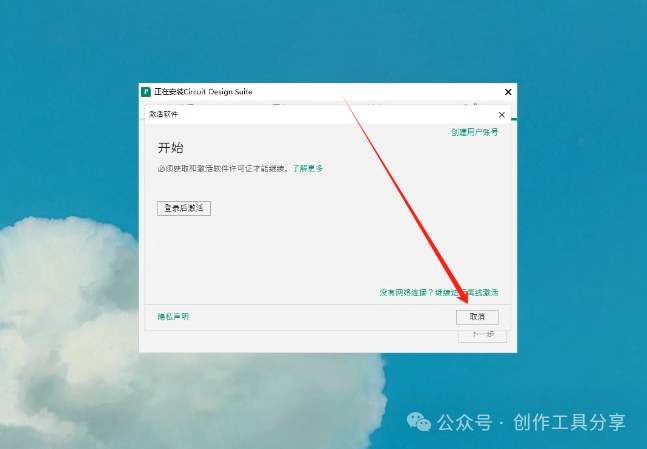
Task: Click the 取消 cancel button
Action: coord(477,317)
